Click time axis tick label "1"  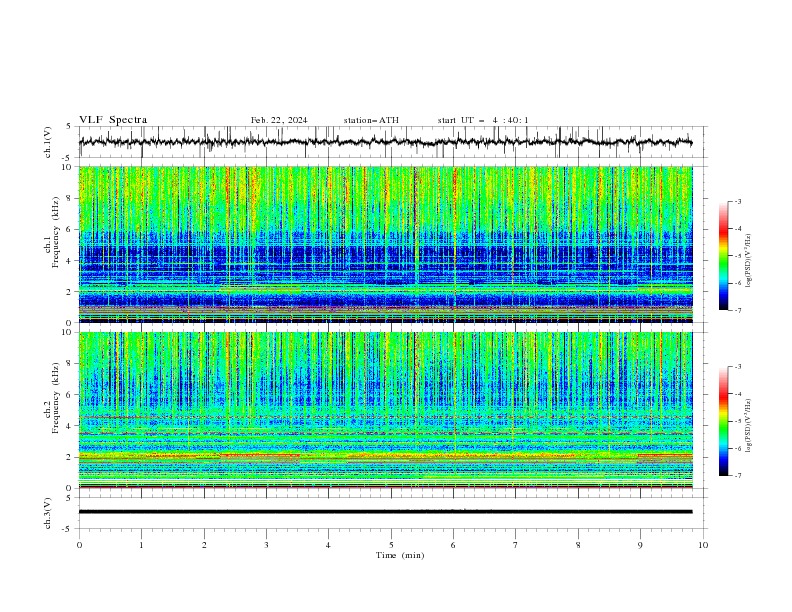pos(141,545)
